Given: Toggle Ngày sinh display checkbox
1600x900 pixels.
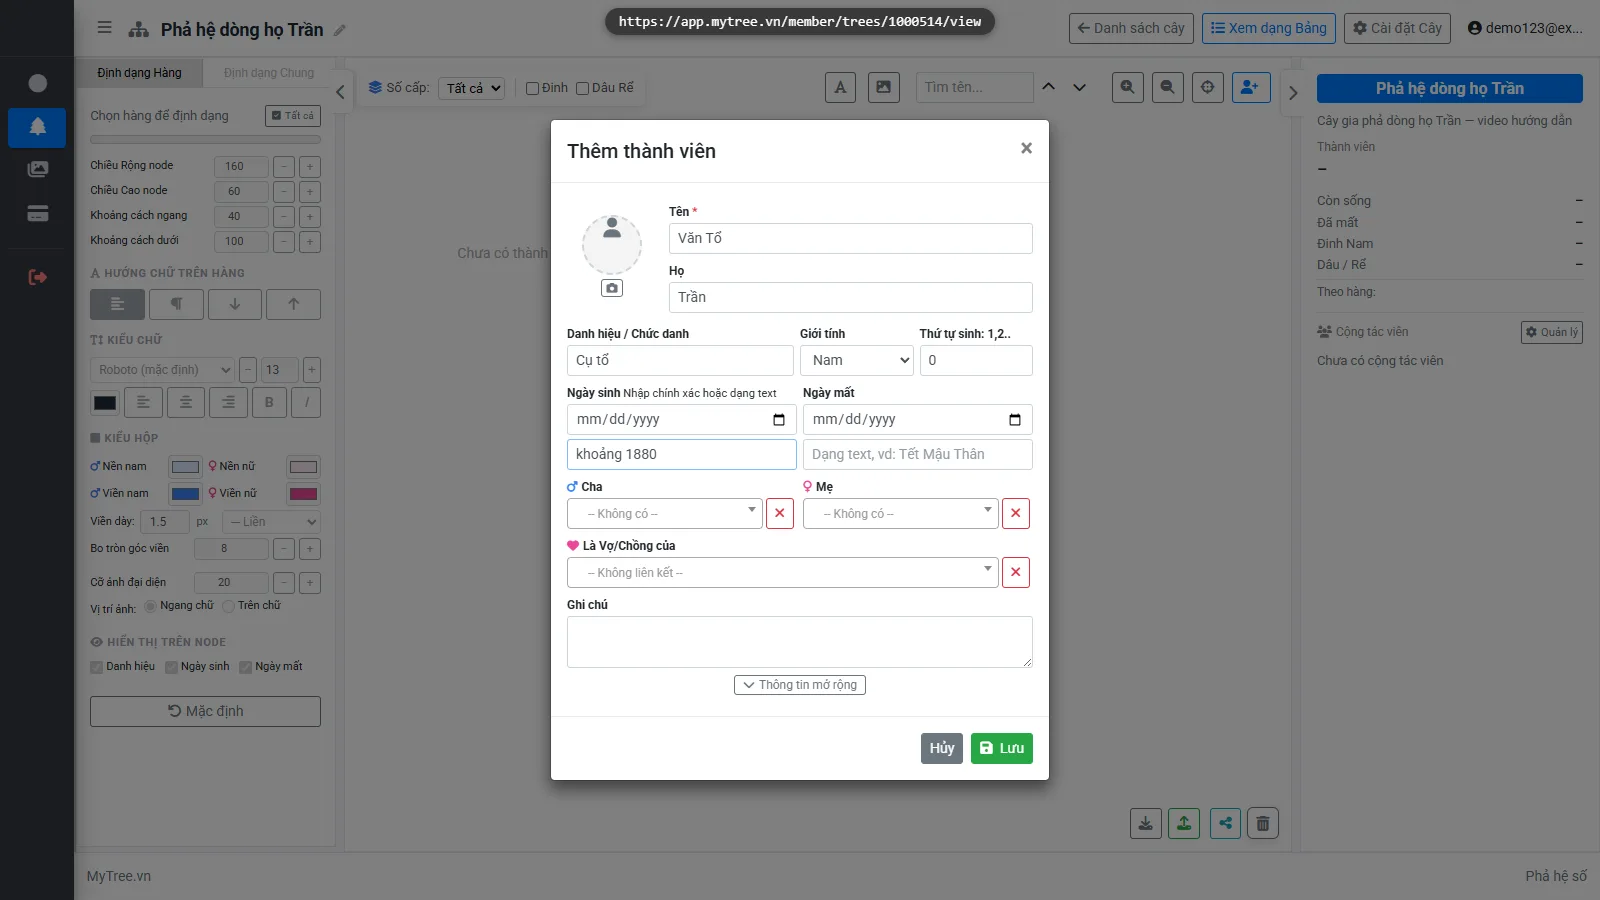Looking at the screenshot, I should pos(171,667).
